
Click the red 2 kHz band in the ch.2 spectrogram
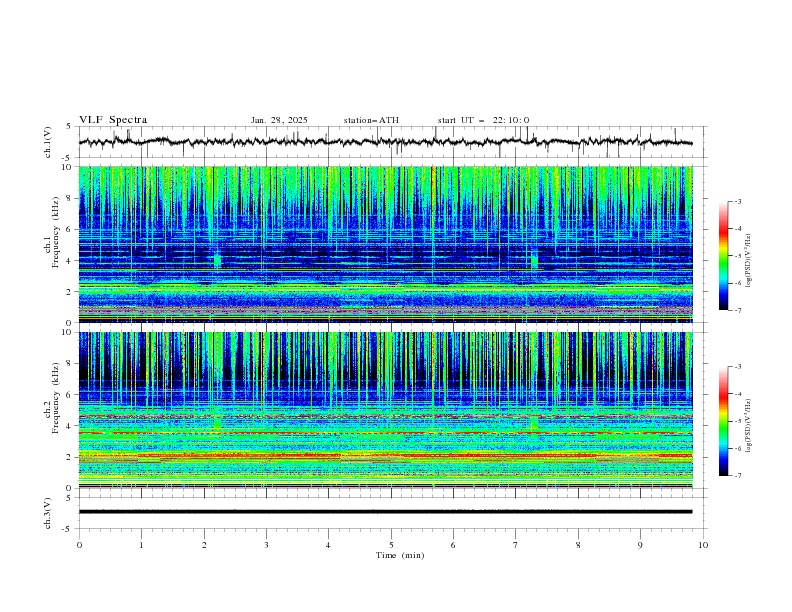pyautogui.click(x=385, y=455)
